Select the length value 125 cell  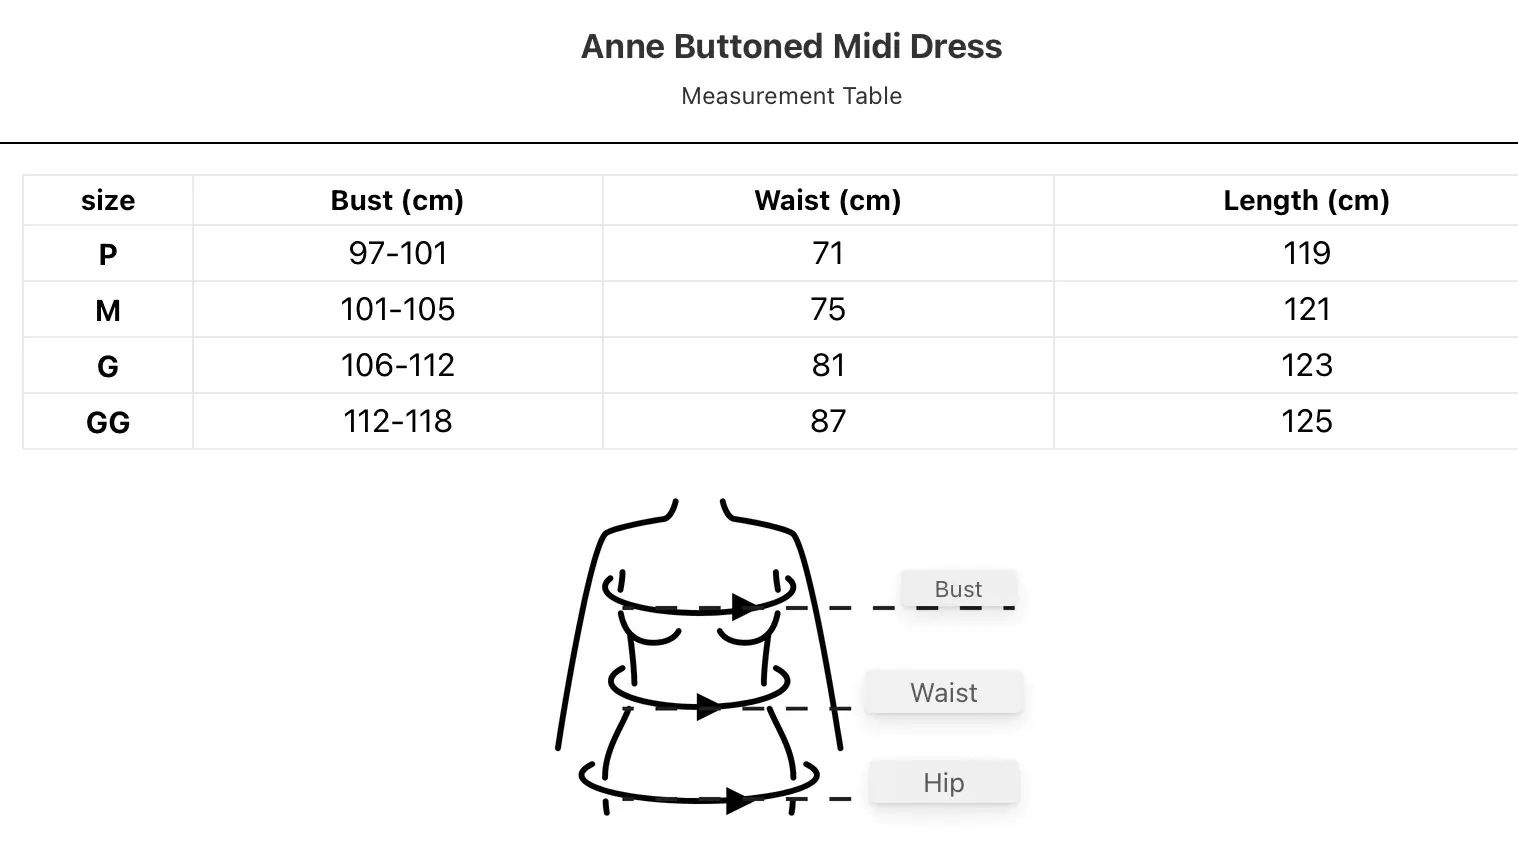click(x=1306, y=421)
